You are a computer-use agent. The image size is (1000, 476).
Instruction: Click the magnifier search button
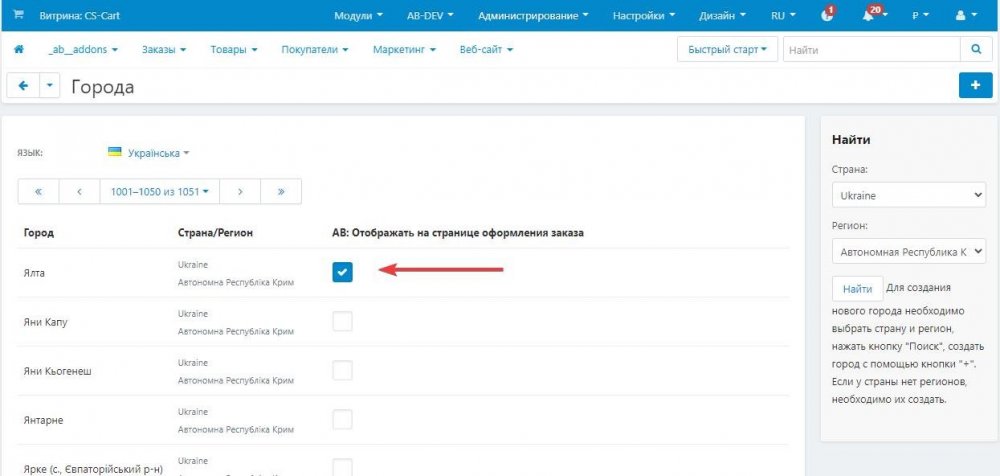pos(975,49)
